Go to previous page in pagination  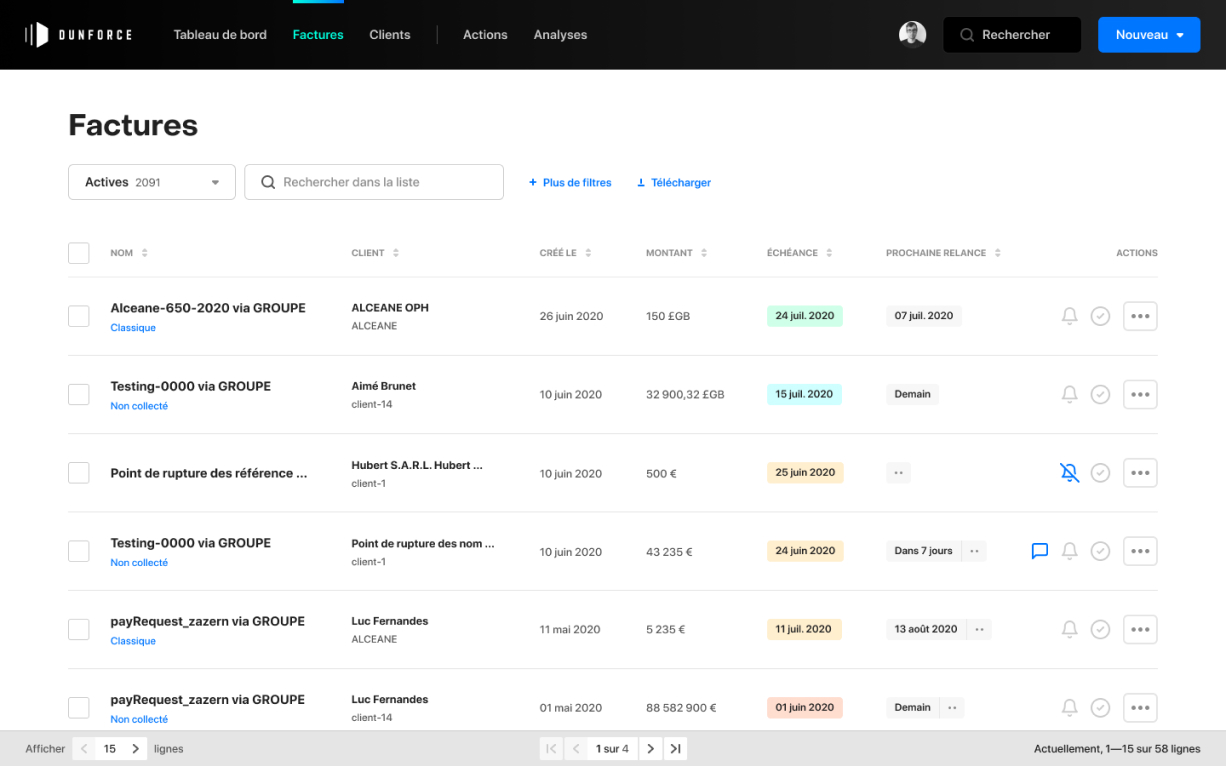575,748
